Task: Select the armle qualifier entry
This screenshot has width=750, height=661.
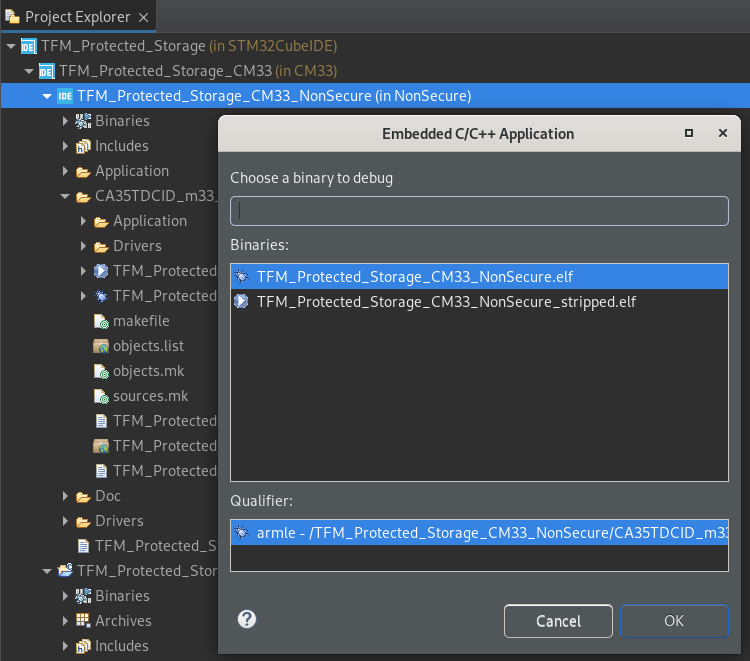Action: tap(479, 532)
